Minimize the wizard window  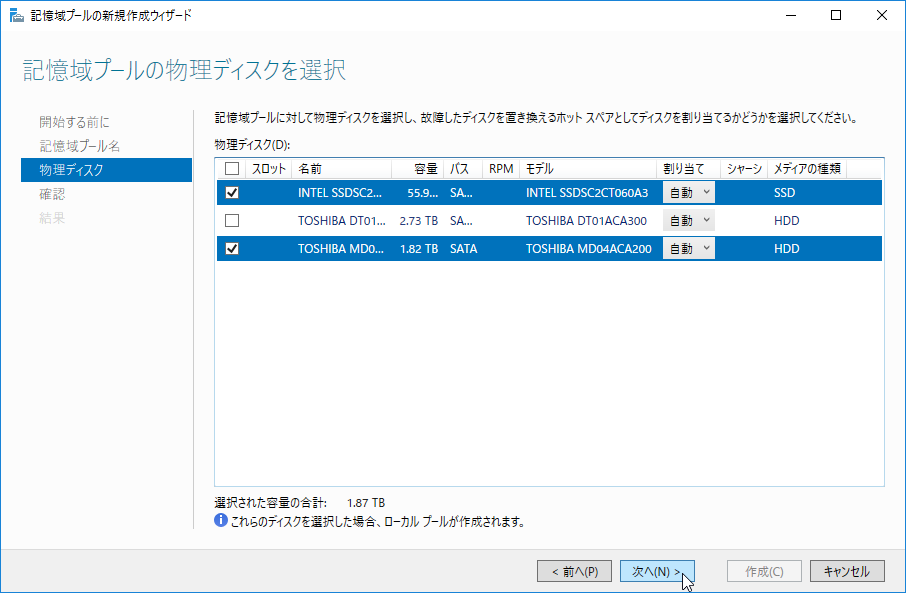(x=791, y=15)
